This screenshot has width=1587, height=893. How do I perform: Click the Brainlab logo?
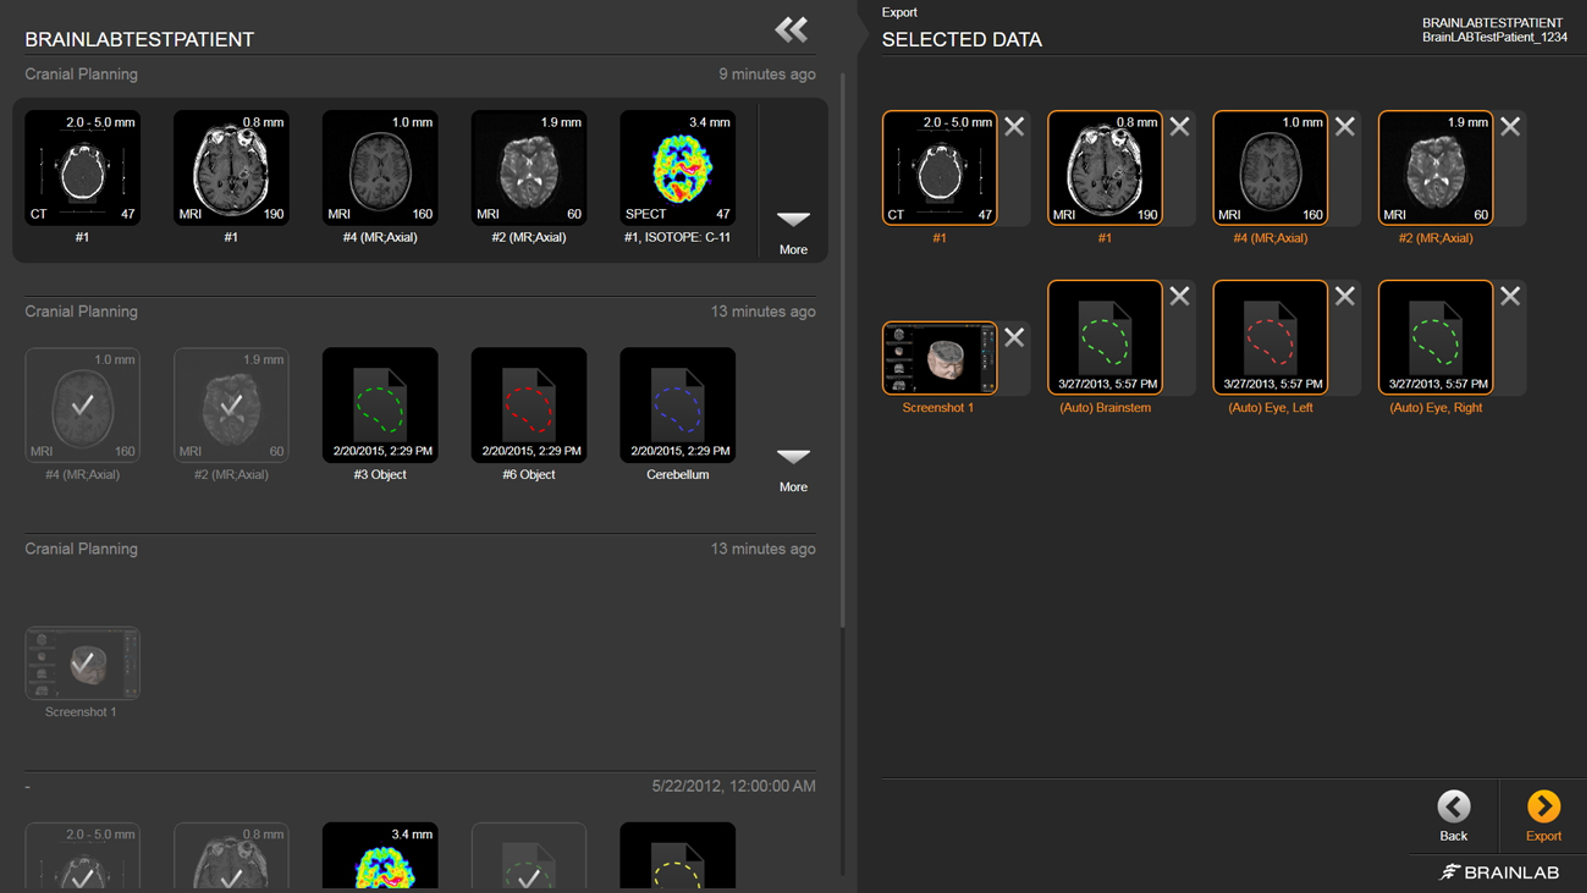click(x=1499, y=872)
